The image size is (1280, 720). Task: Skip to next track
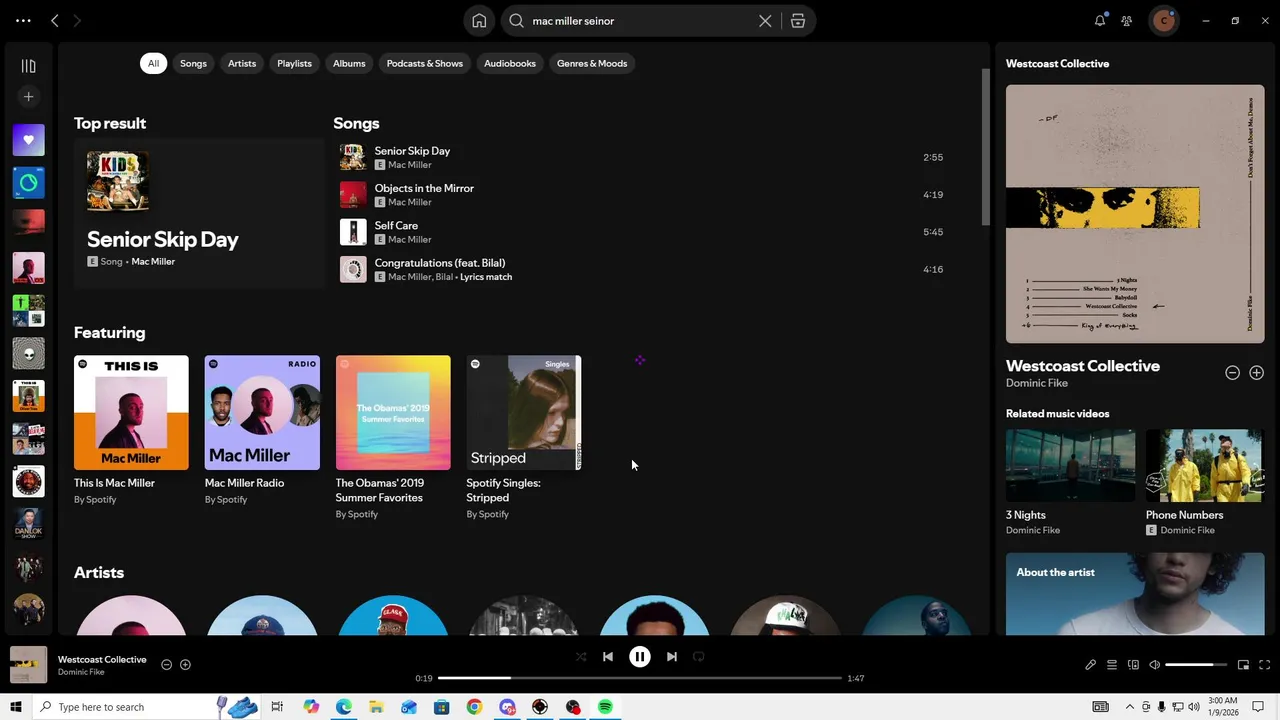672,657
